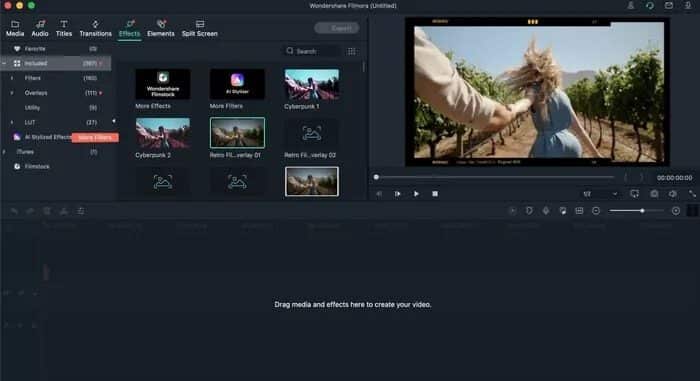Select the Included category row
Viewport: 700px width, 381px height.
pyautogui.click(x=55, y=63)
